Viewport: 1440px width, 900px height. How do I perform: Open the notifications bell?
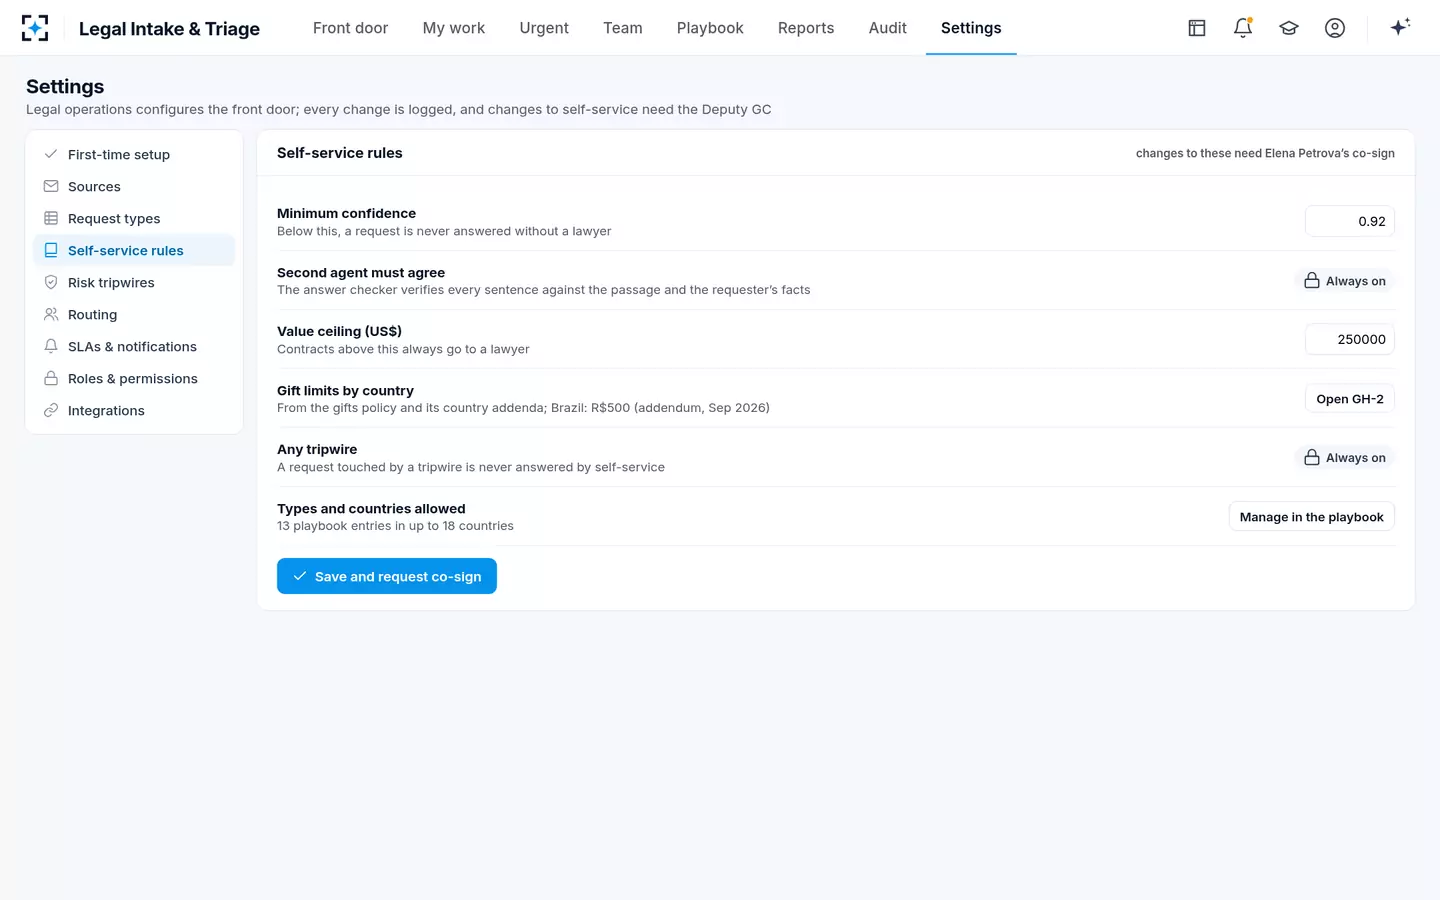click(1243, 28)
